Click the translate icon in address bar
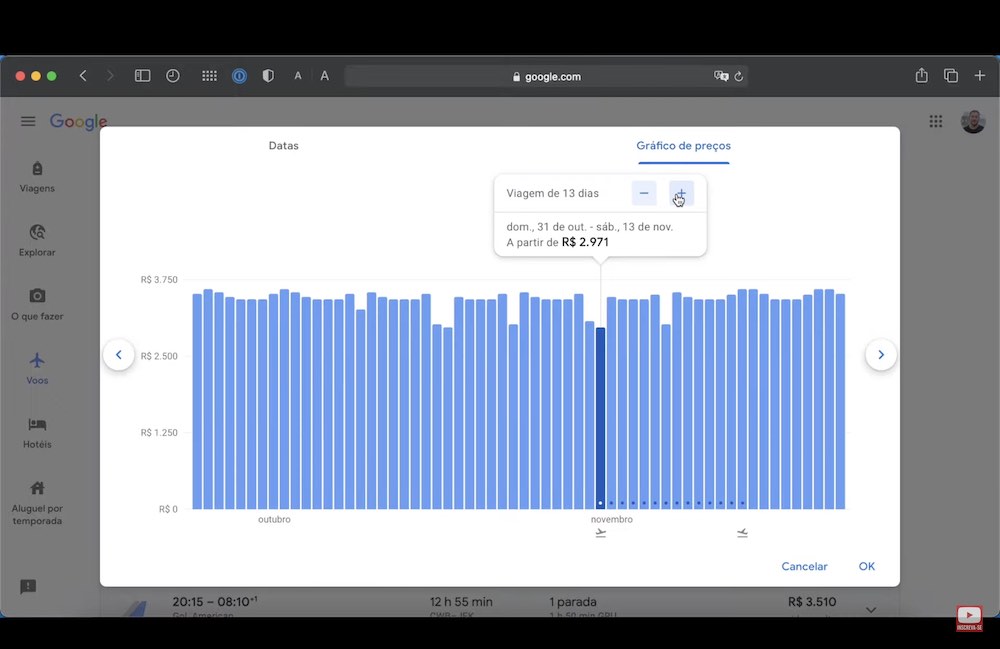This screenshot has width=1000, height=649. [x=721, y=76]
